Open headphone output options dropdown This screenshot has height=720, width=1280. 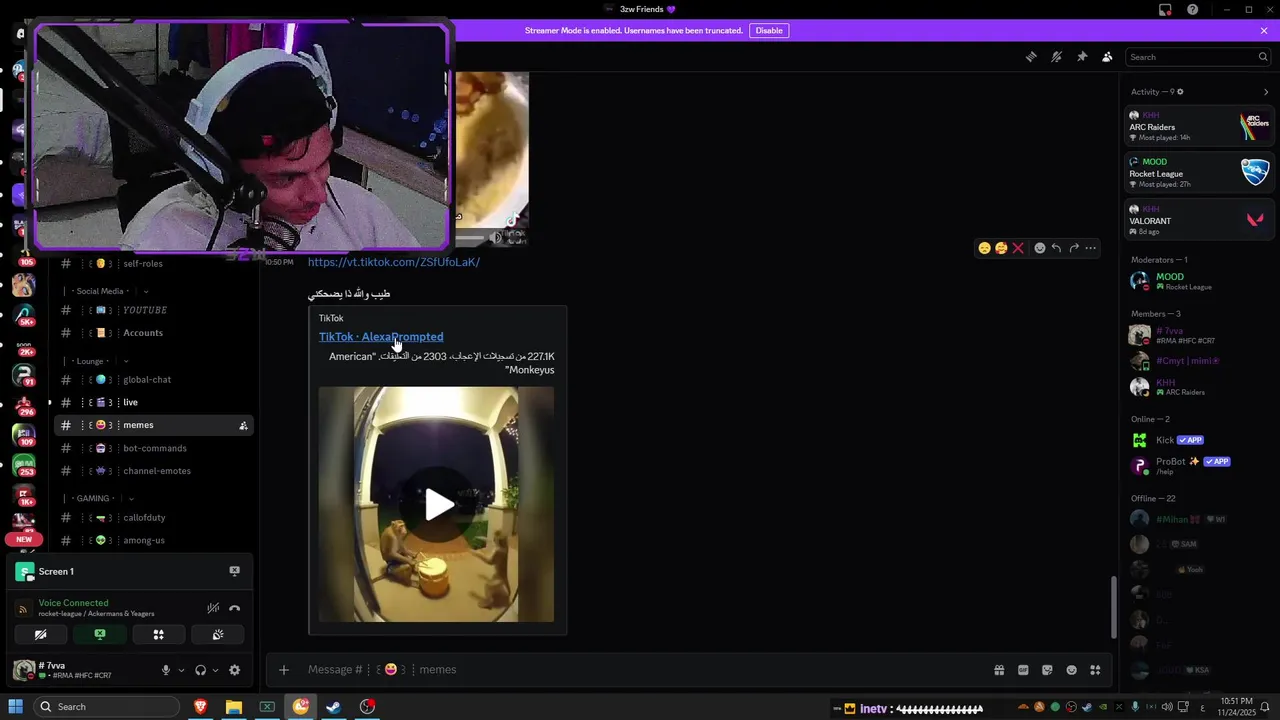(215, 670)
